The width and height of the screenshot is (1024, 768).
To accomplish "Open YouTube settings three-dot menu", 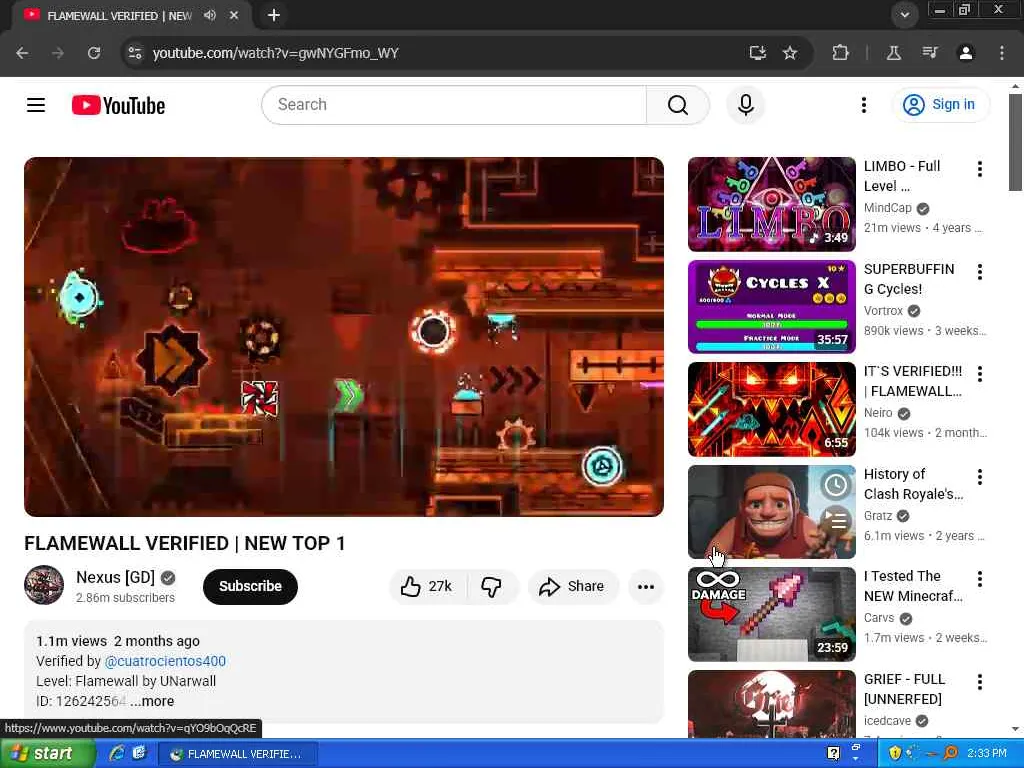I will coord(863,104).
